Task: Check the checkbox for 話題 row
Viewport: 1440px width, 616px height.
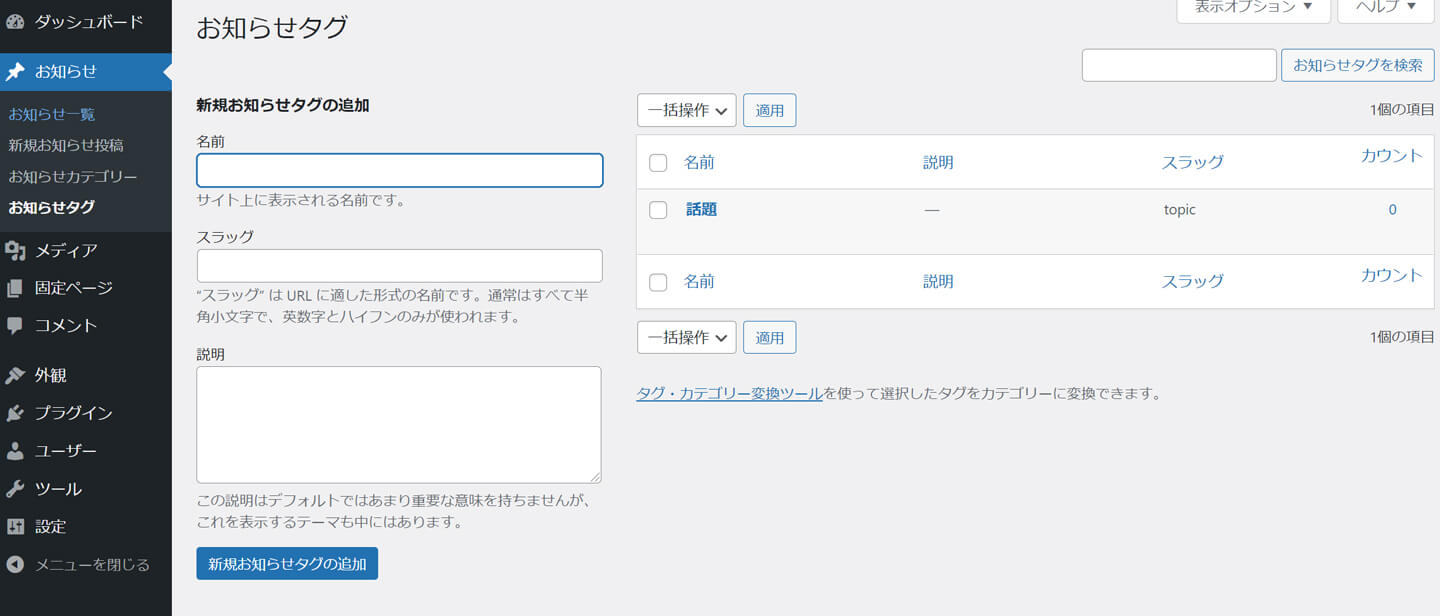Action: (658, 210)
